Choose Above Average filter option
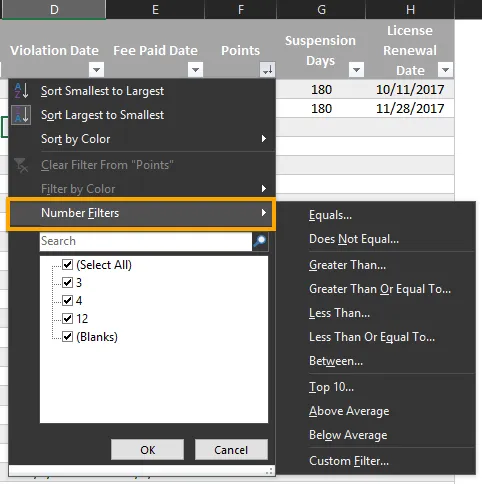The height and width of the screenshot is (484, 482). (x=376, y=411)
